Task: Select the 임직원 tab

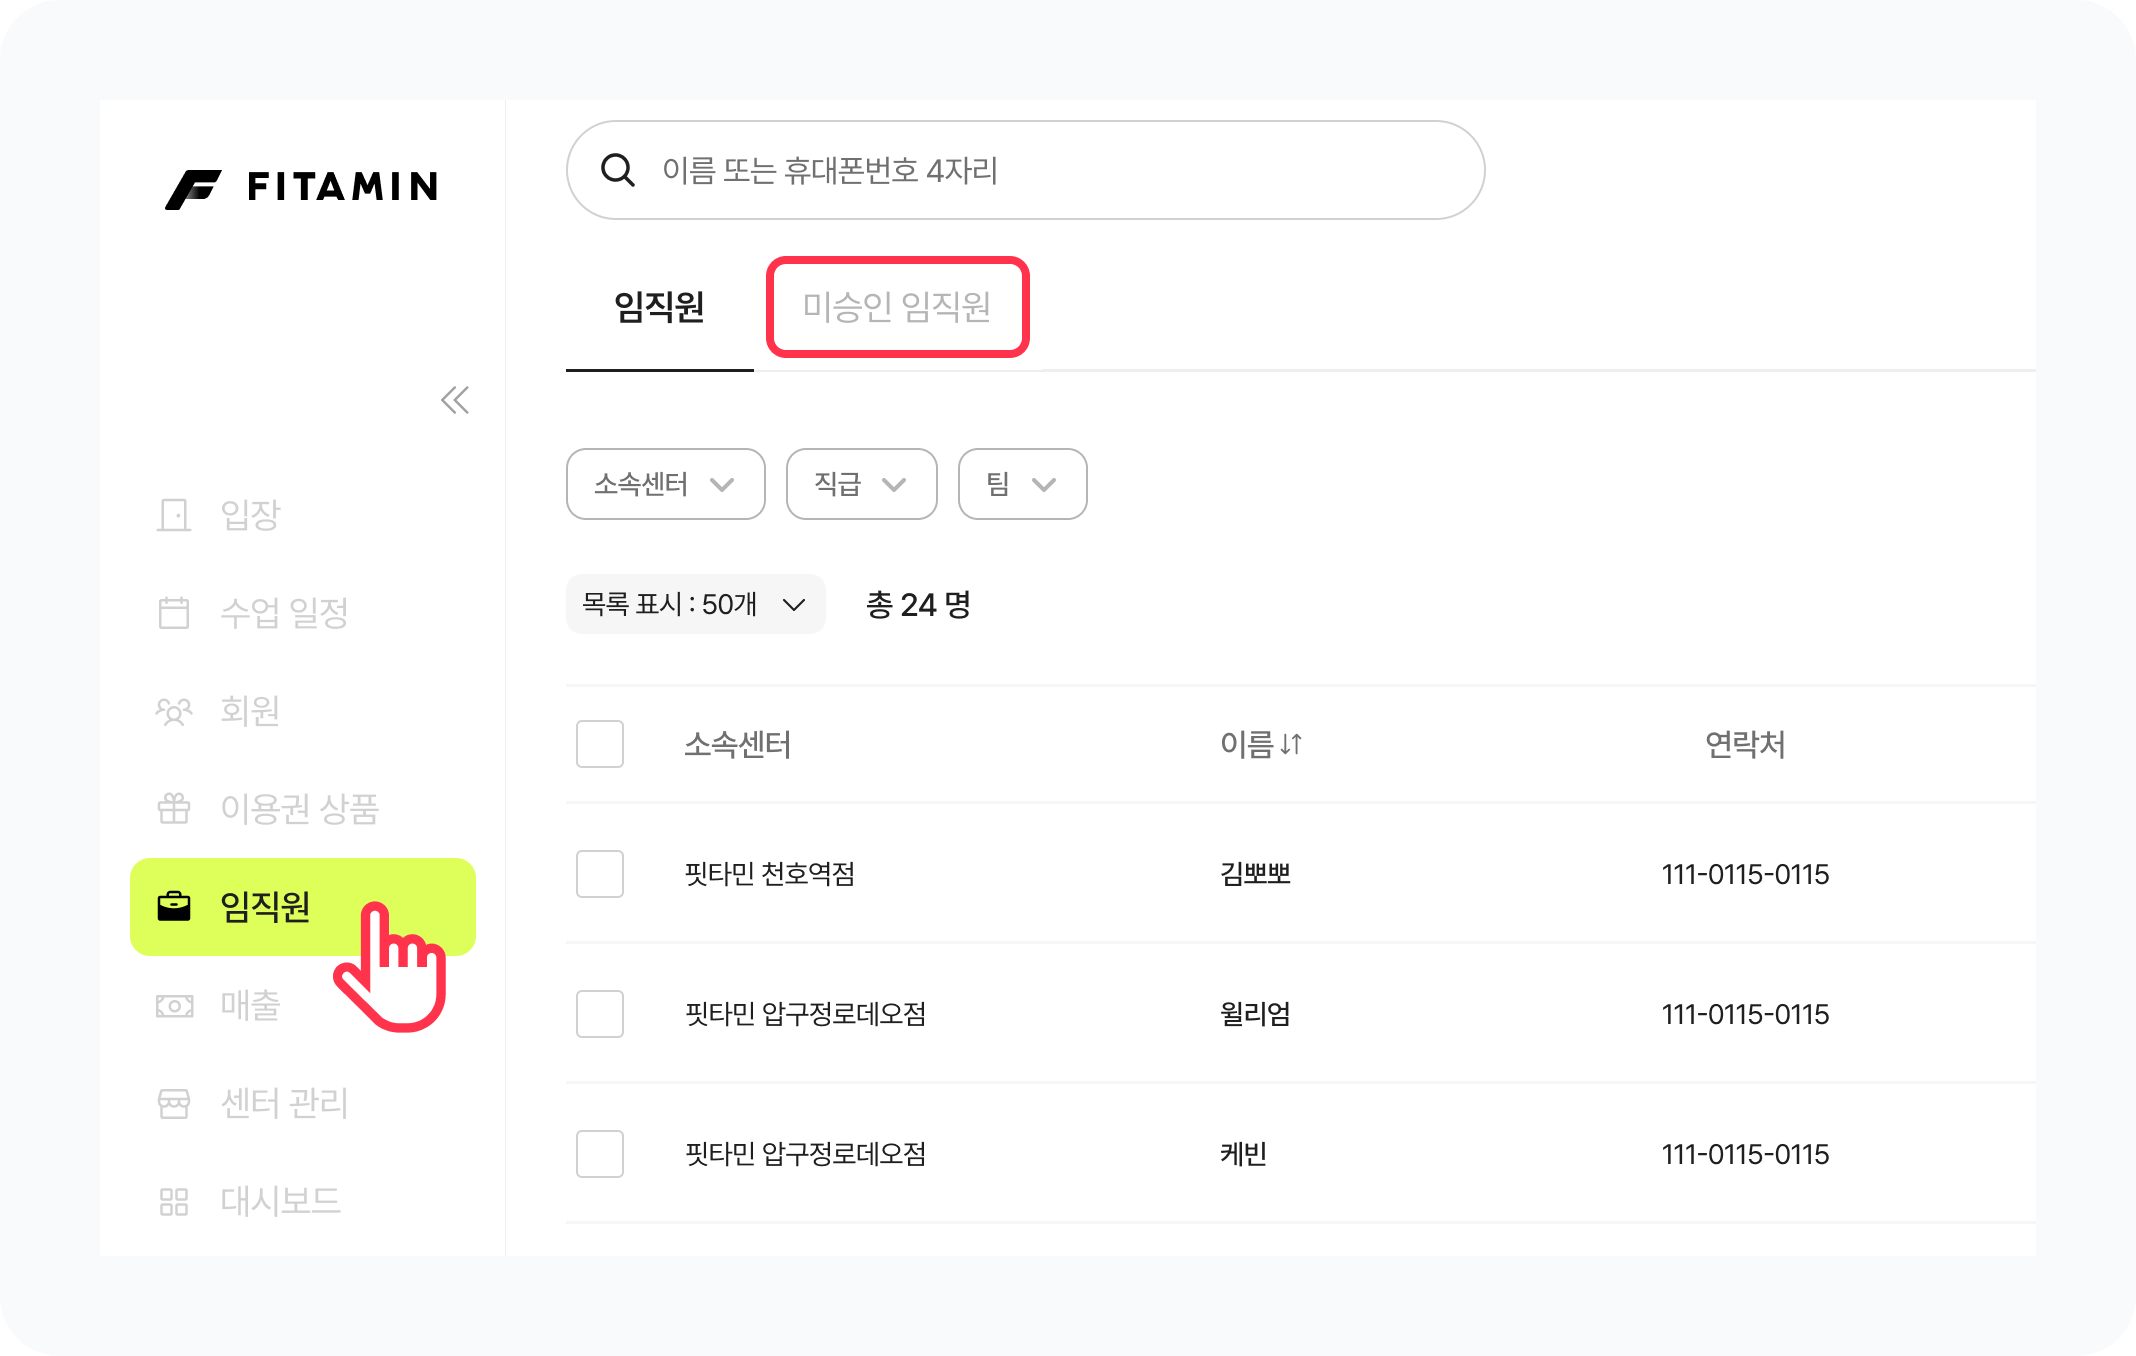Action: [x=659, y=307]
